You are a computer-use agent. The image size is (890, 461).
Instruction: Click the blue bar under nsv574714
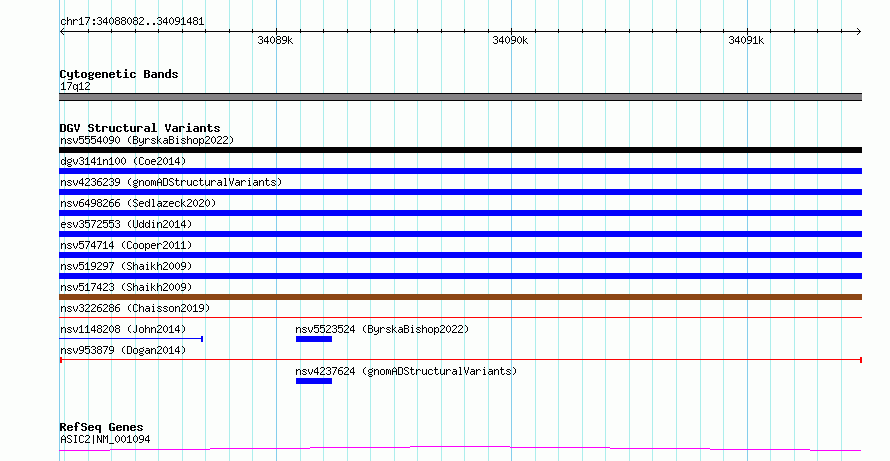pyautogui.click(x=460, y=255)
